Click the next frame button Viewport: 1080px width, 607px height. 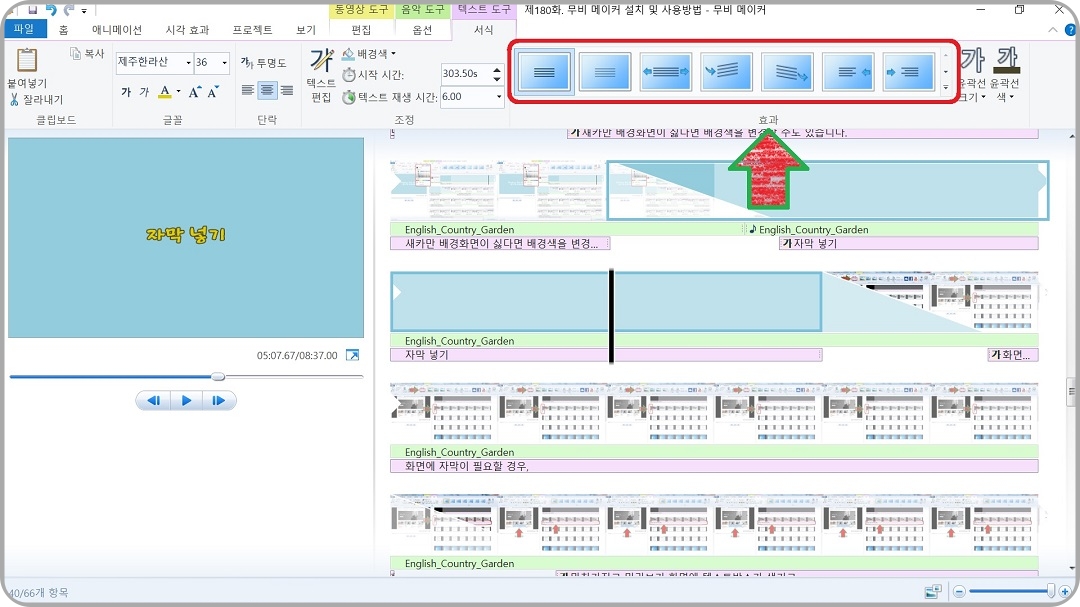[x=219, y=400]
